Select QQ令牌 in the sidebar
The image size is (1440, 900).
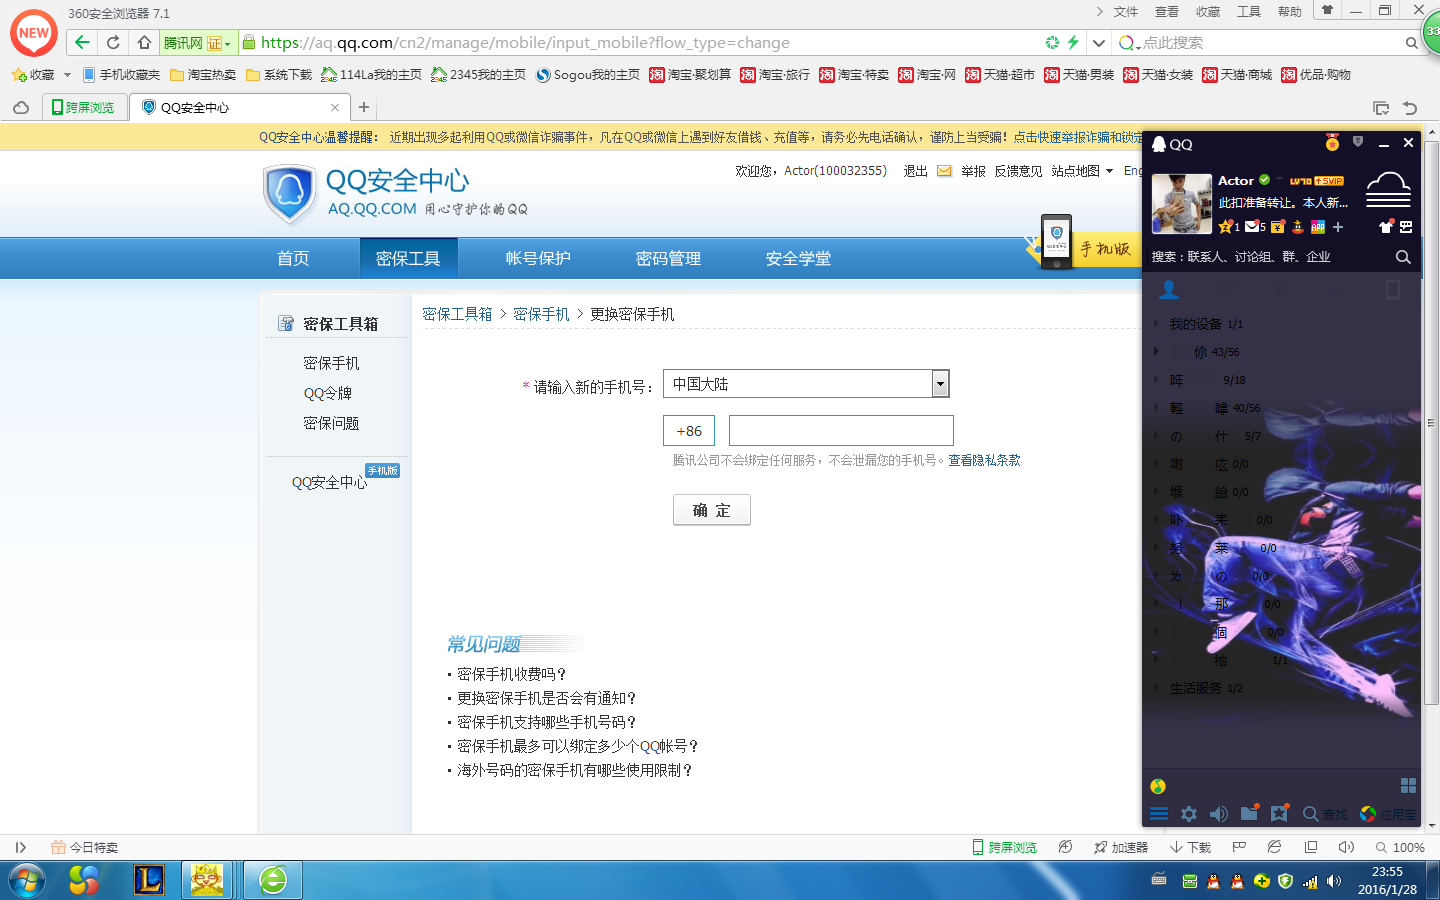coord(328,393)
